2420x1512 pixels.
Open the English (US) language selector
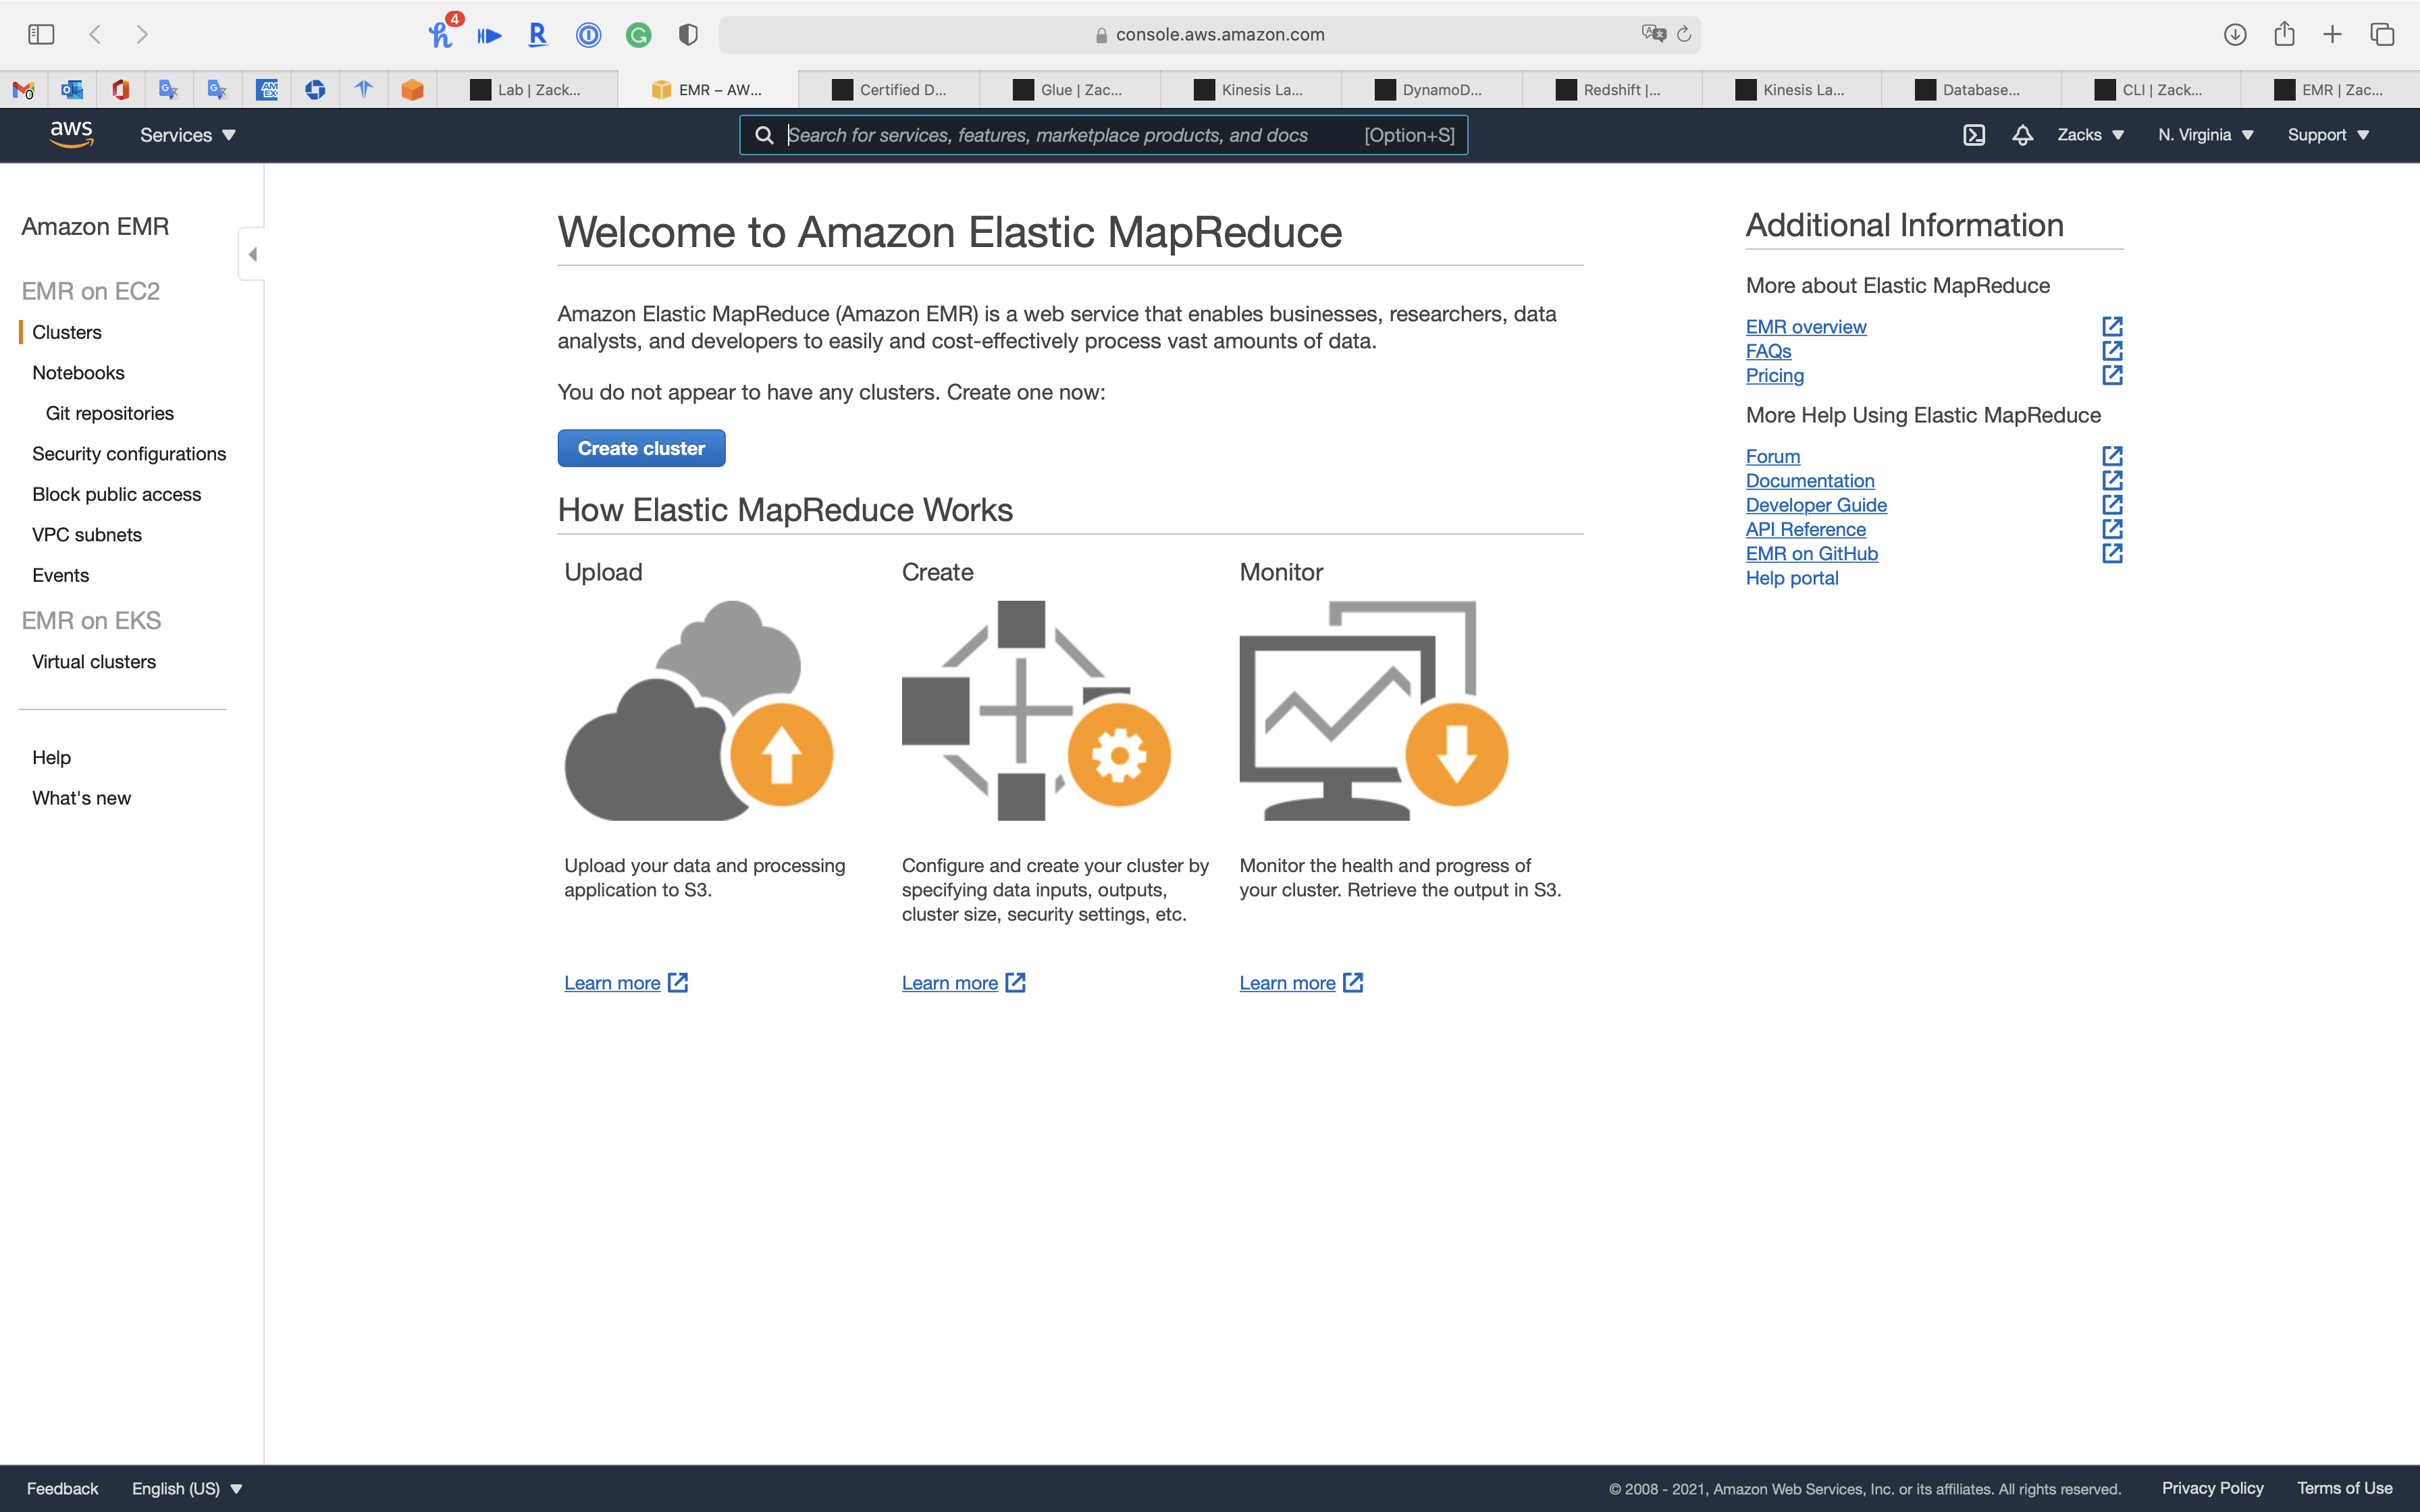[187, 1488]
